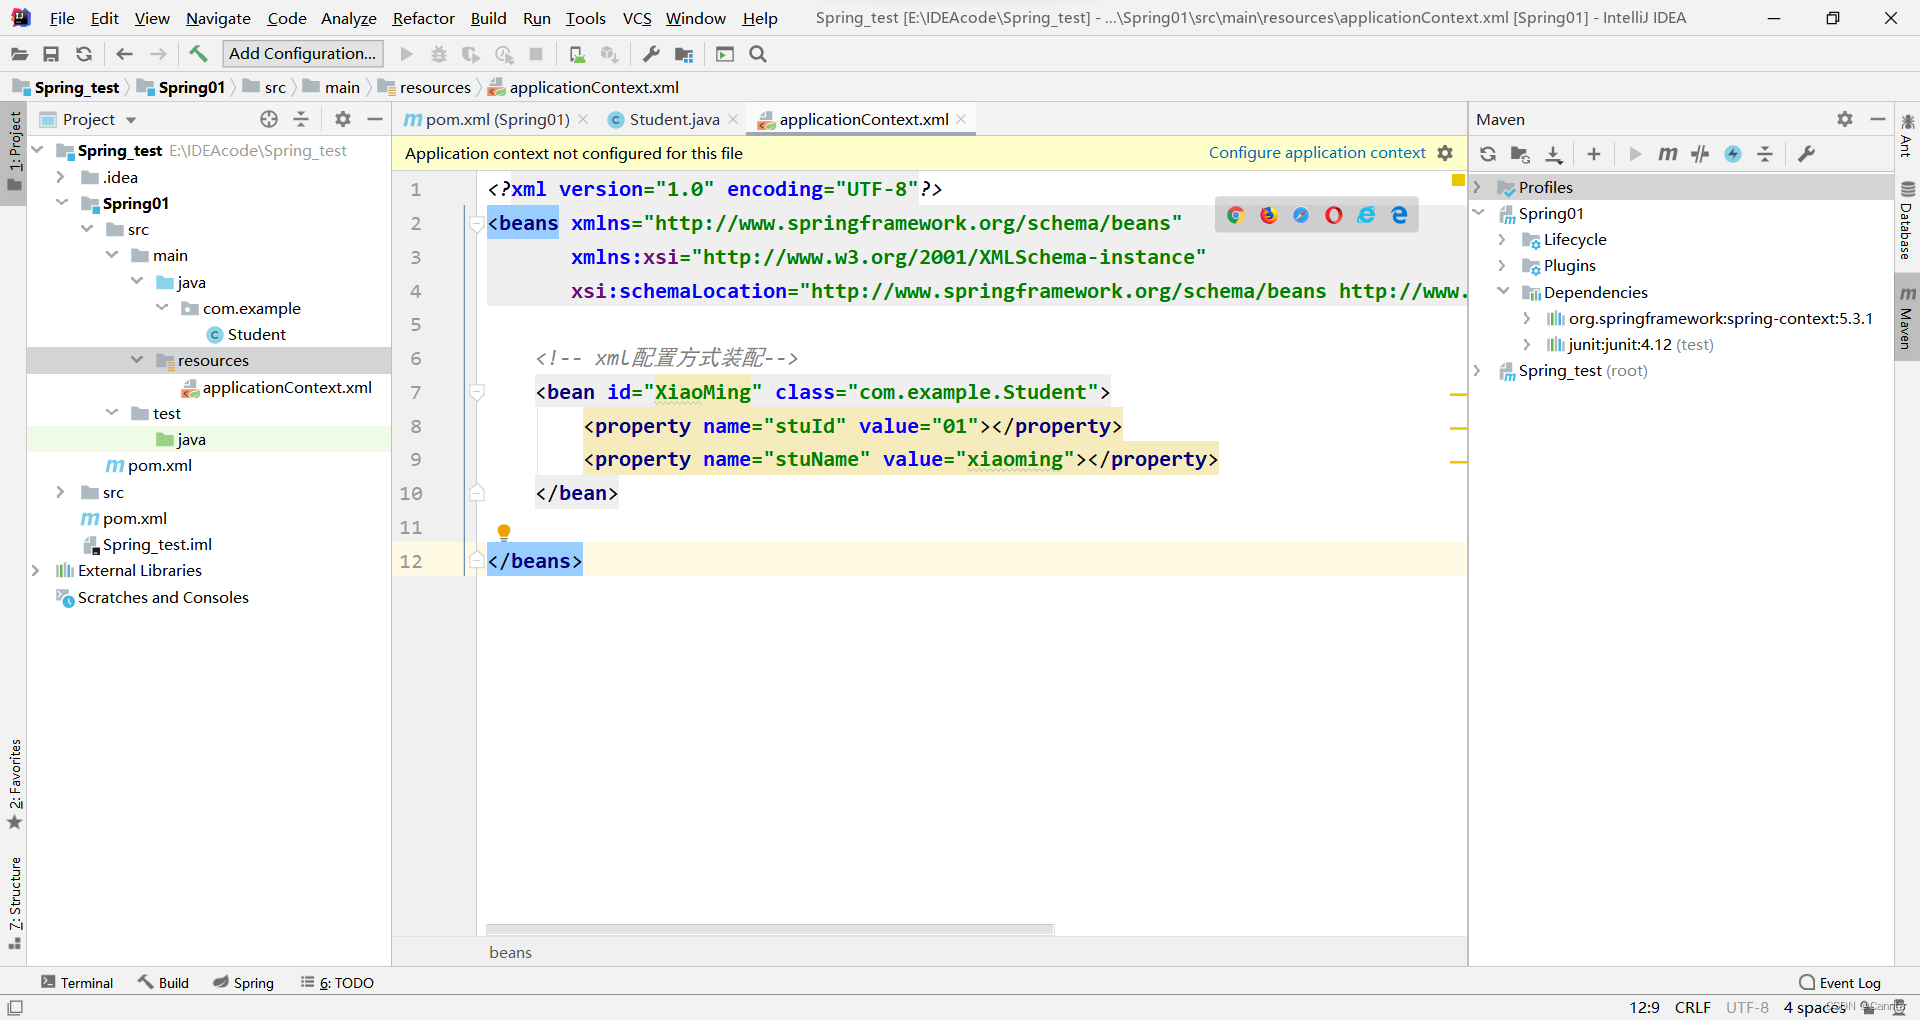Select applicationContext.xml in project tree
This screenshot has width=1920, height=1020.
[x=276, y=387]
